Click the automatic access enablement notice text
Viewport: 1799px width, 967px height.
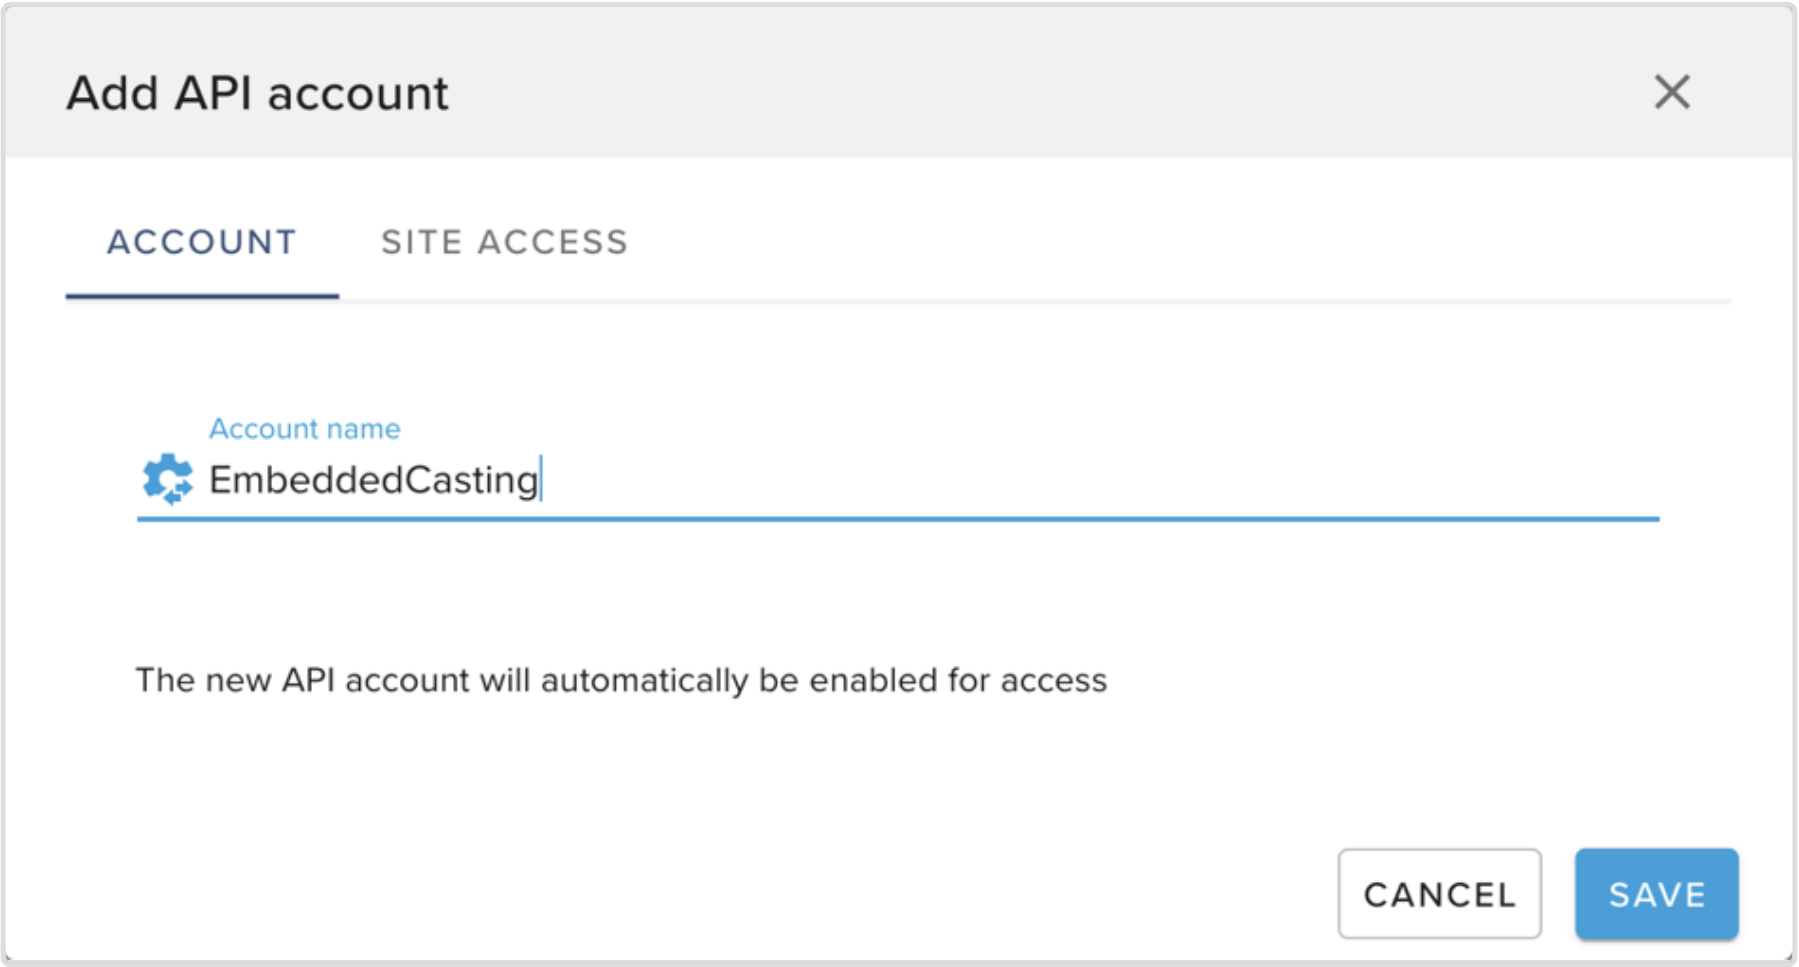coord(620,680)
